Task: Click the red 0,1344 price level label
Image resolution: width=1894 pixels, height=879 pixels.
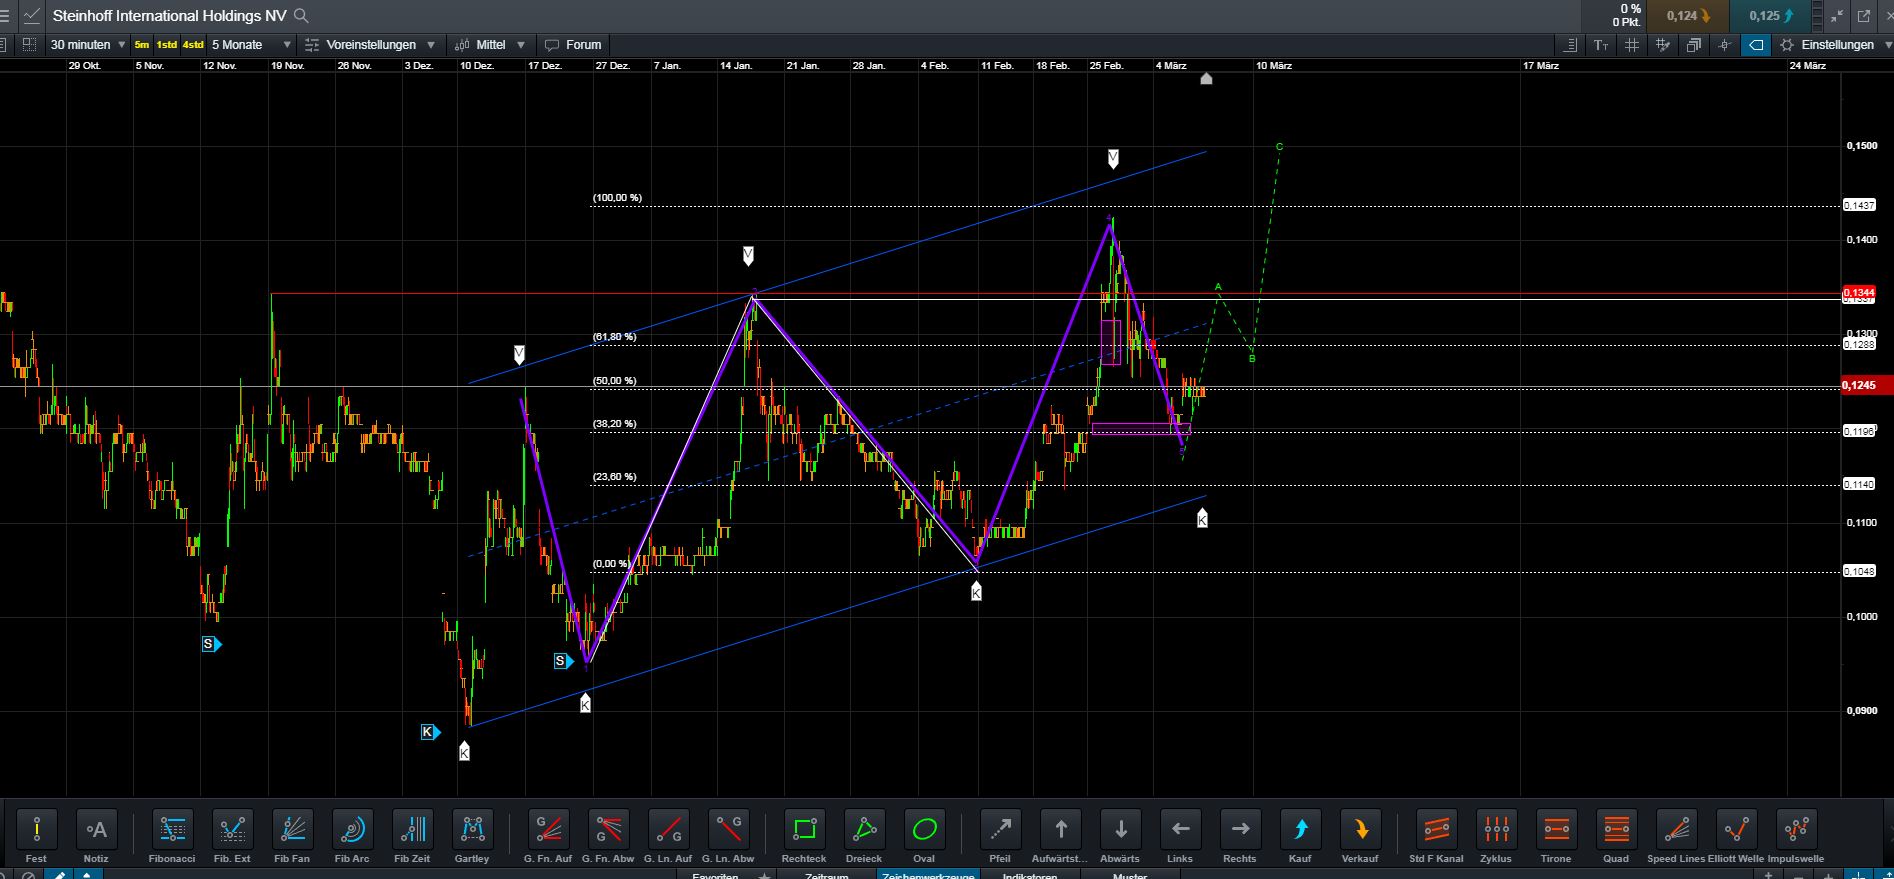Action: (x=1858, y=293)
